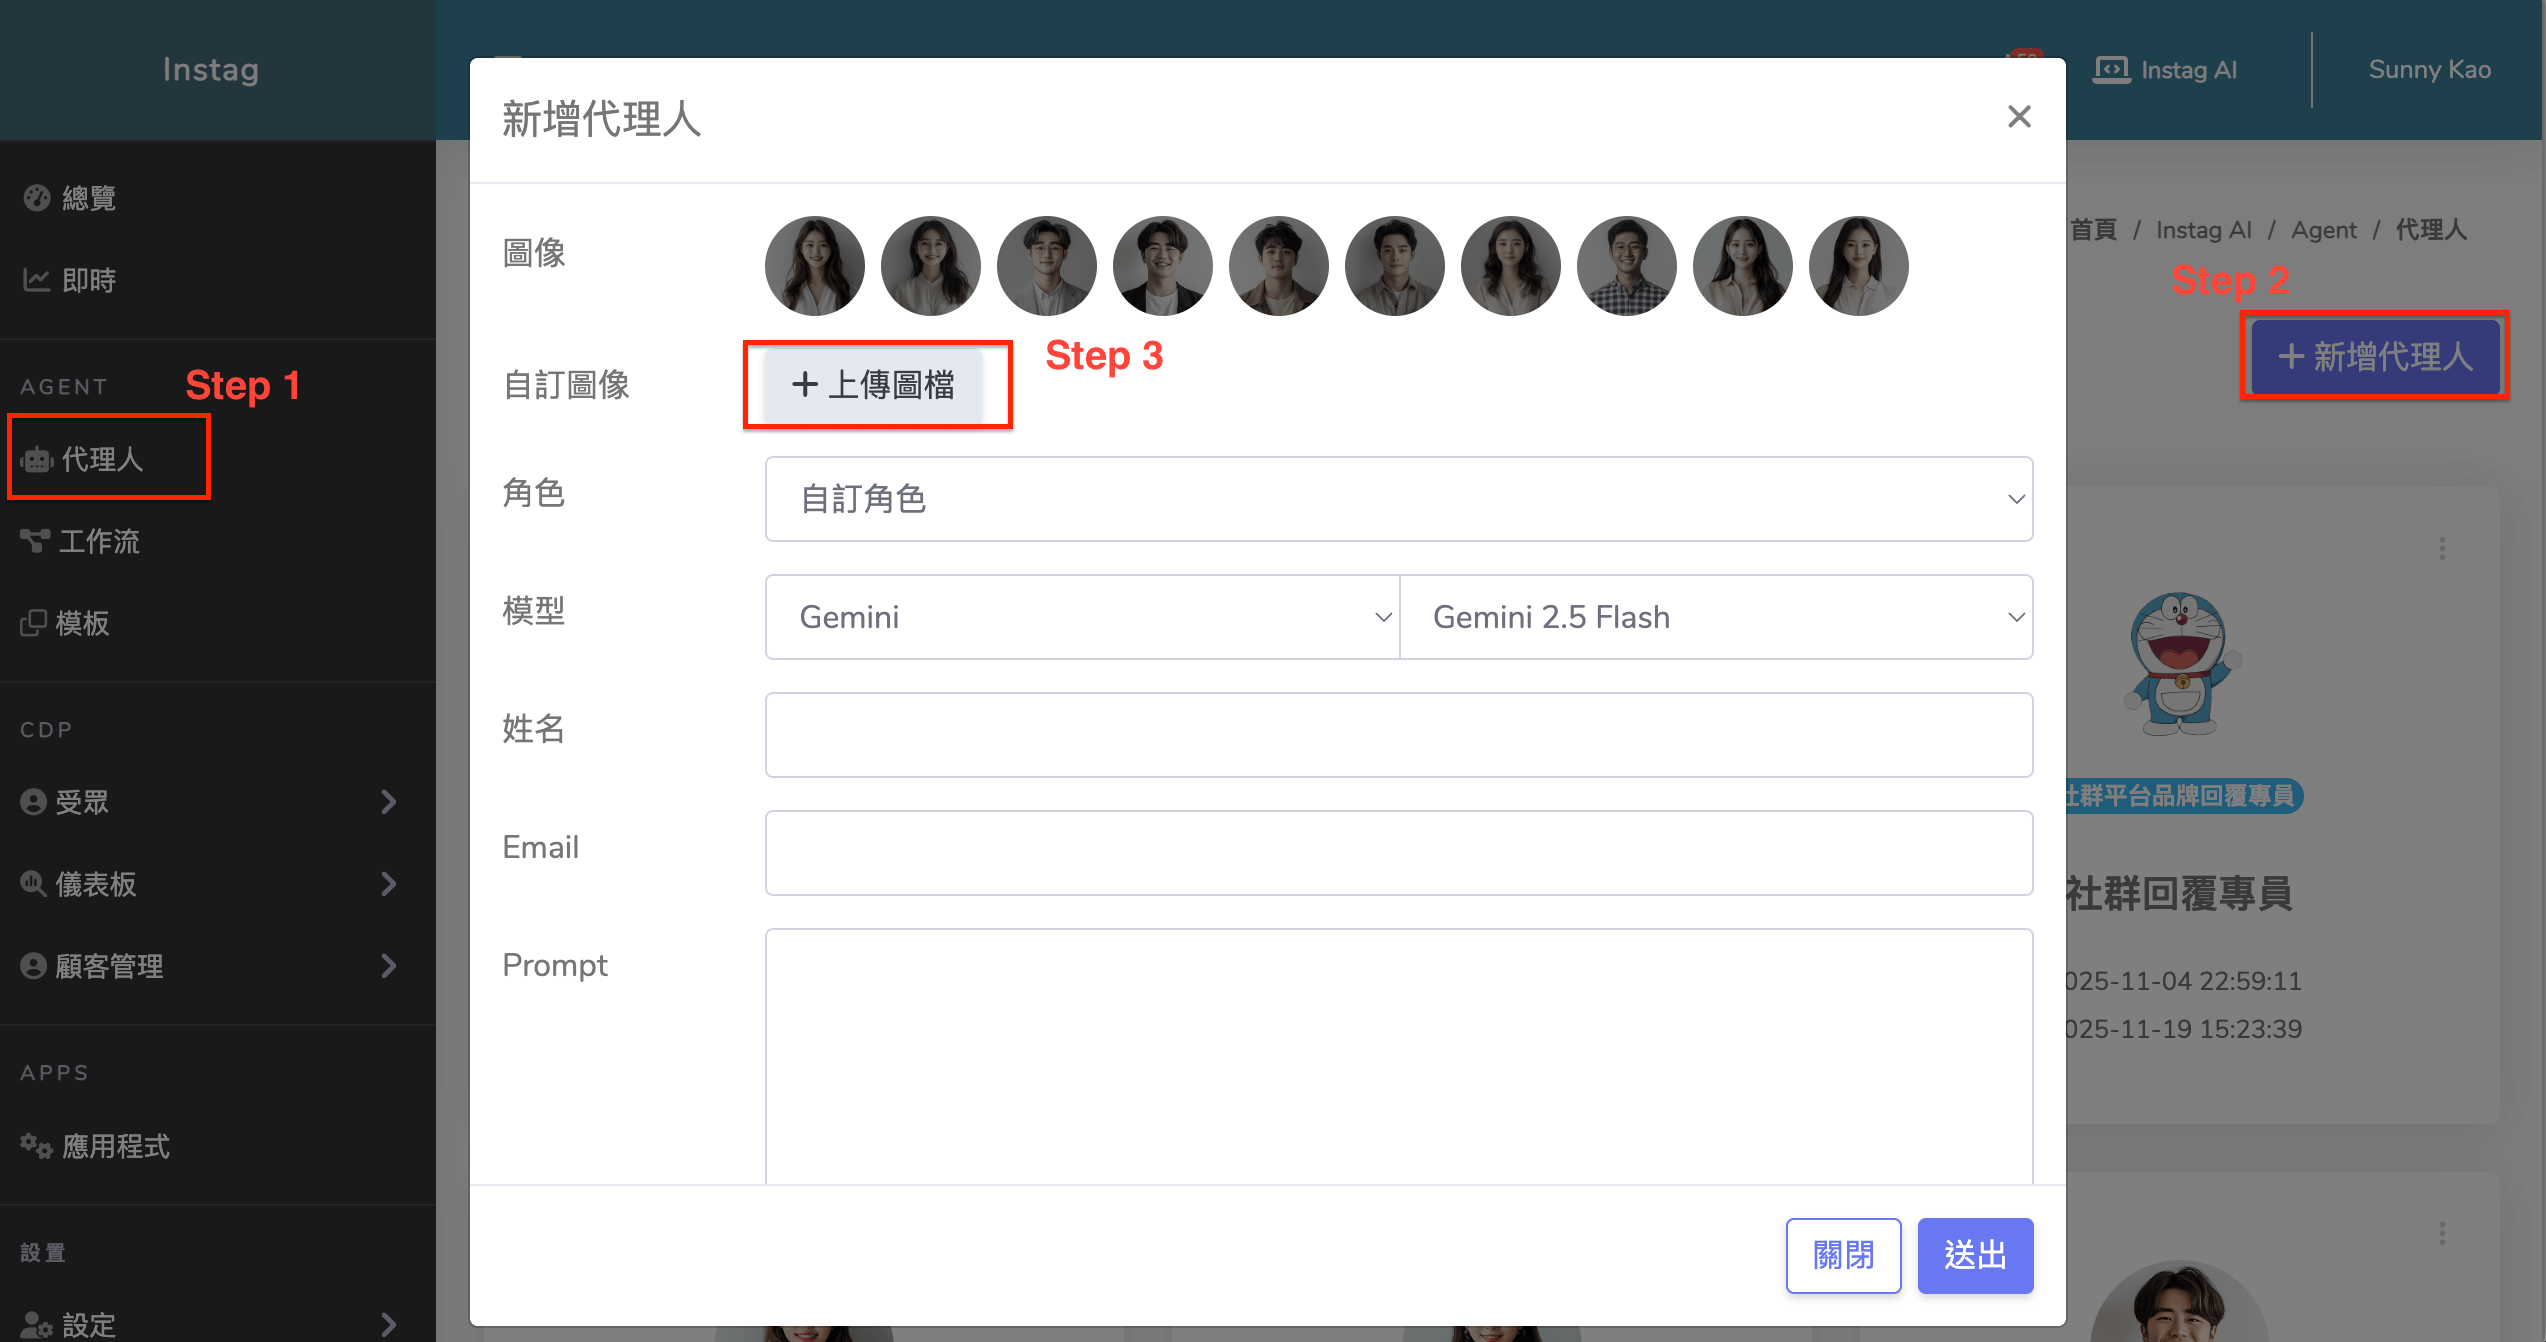Screen dimensions: 2546x1342
Task: Click the 關閉 close button
Action: click(1843, 1255)
